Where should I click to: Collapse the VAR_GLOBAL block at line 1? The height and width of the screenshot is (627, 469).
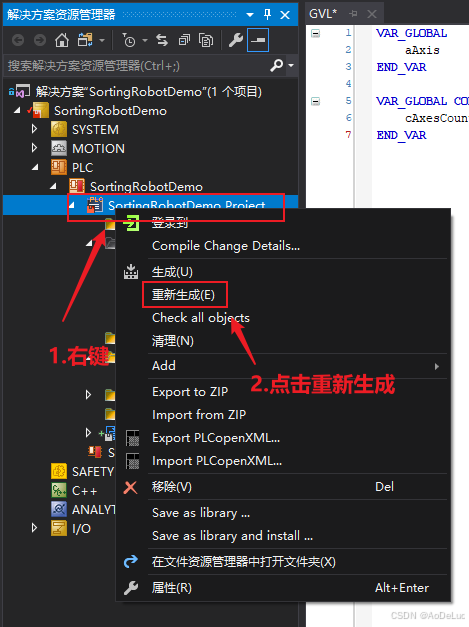tap(315, 33)
